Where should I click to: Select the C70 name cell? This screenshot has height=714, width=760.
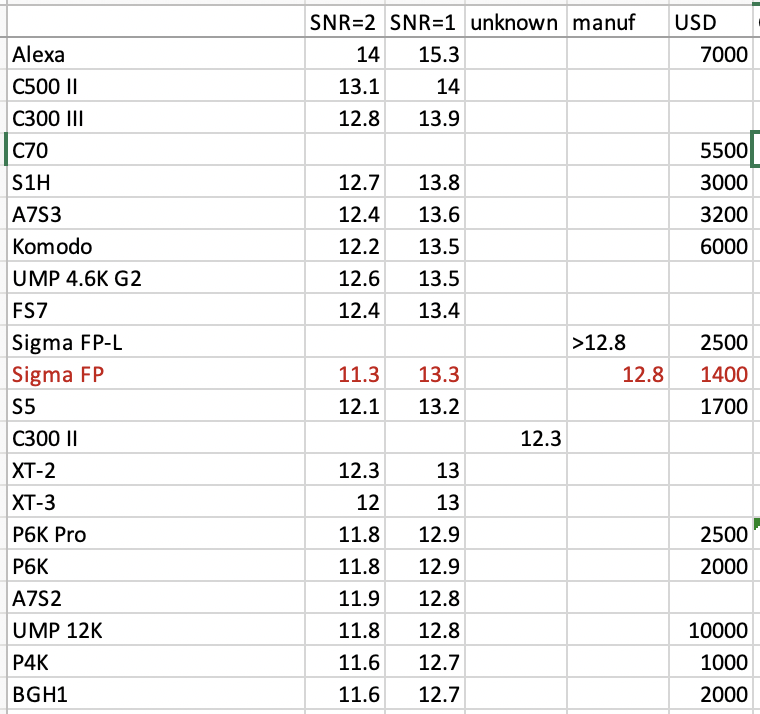coord(156,149)
